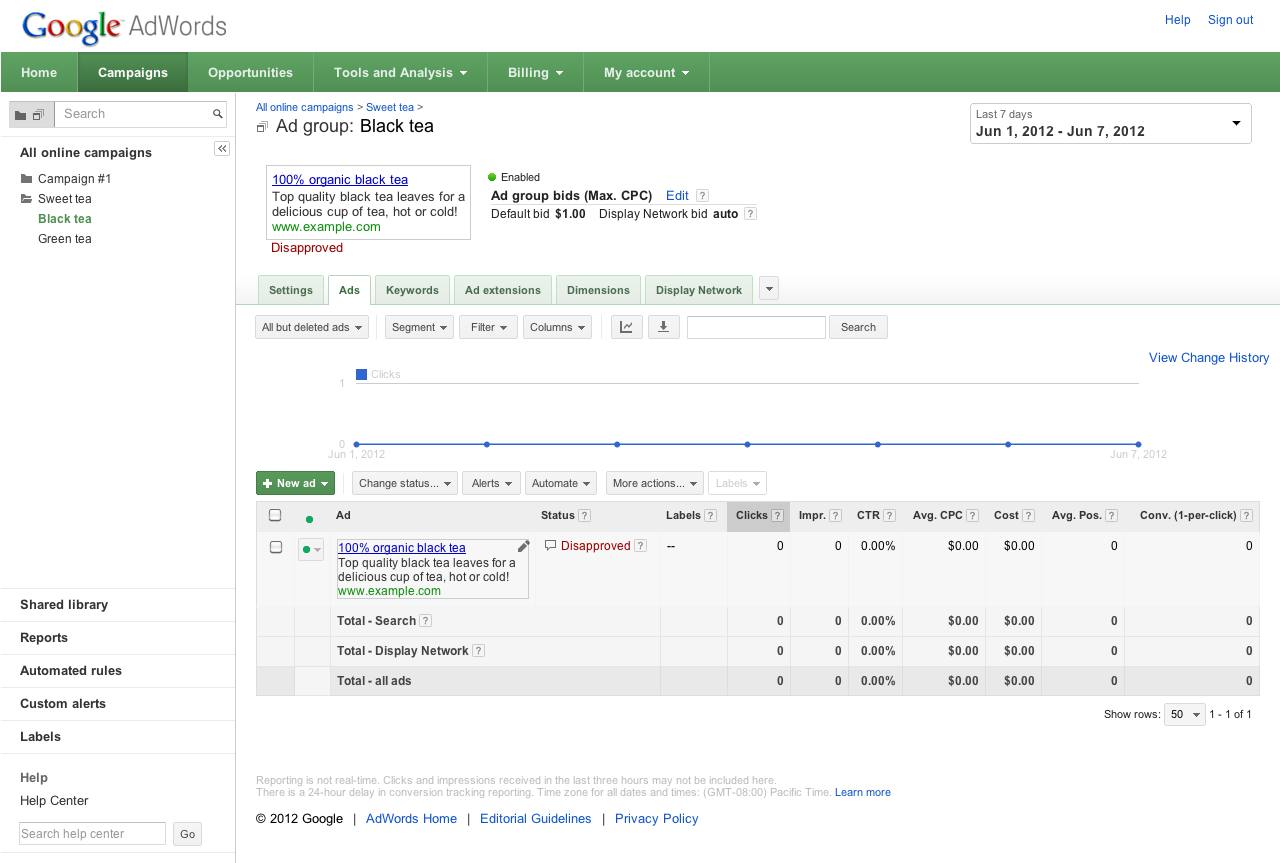Open the Billing menu
1280x863 pixels.
pos(535,72)
